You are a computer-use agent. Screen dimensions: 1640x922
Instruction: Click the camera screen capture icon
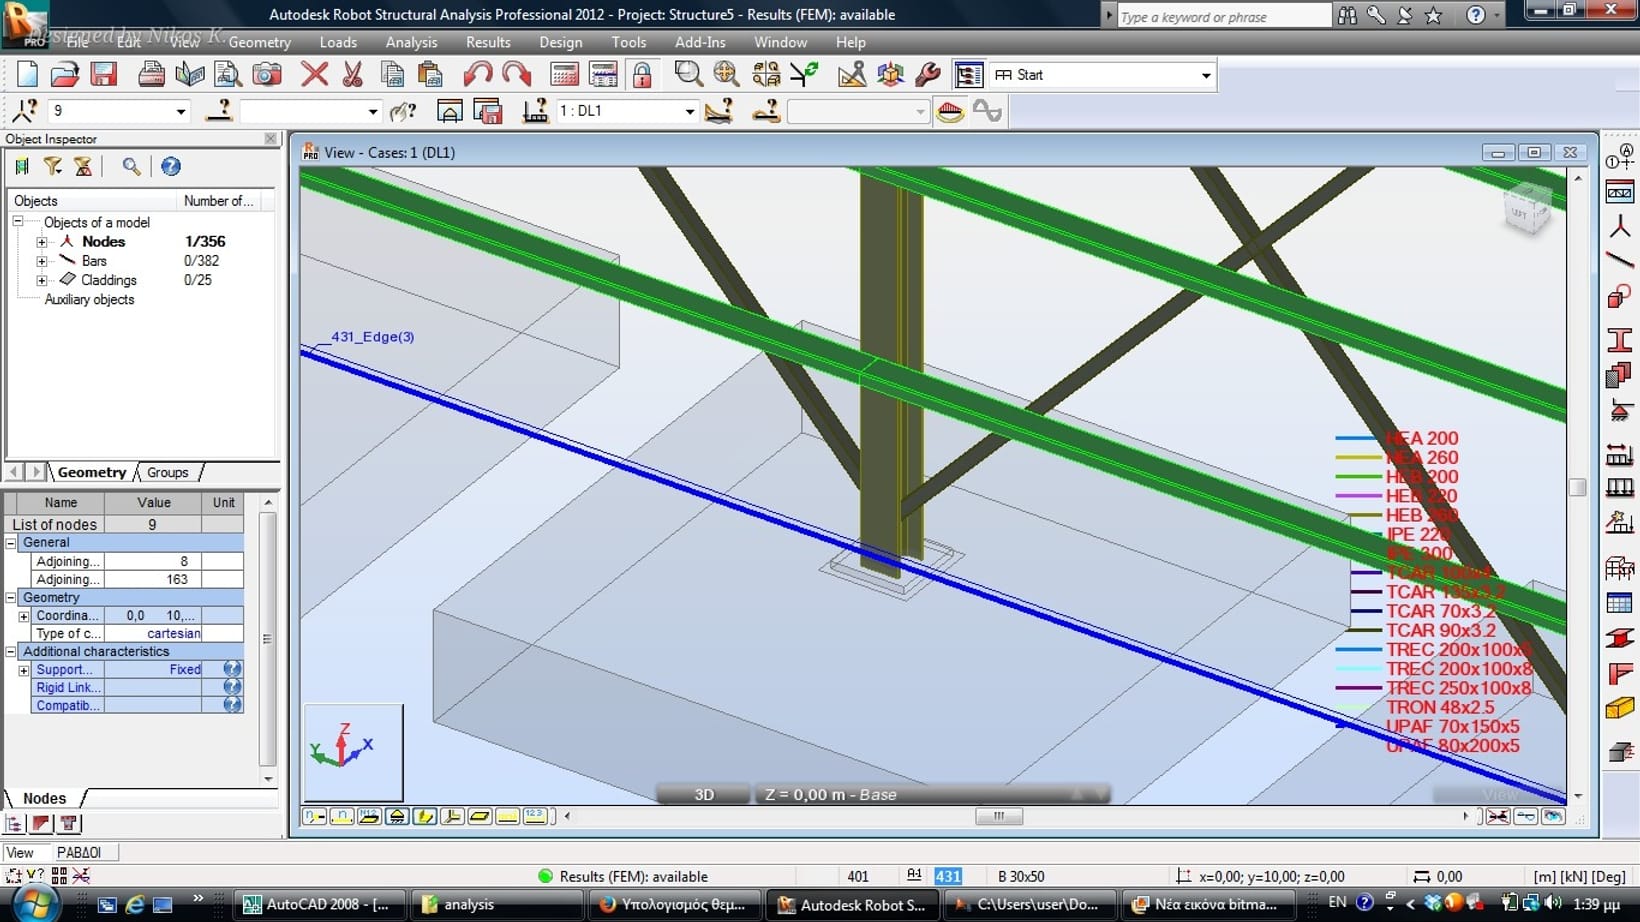click(x=266, y=75)
